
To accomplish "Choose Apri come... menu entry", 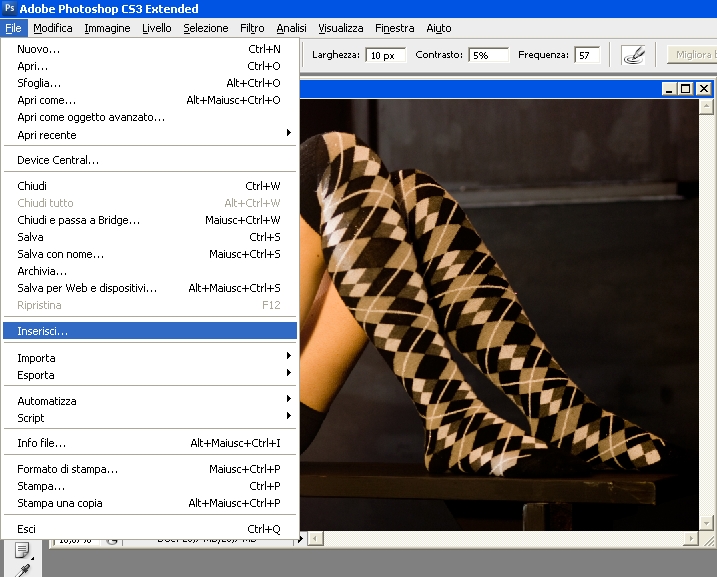I will click(150, 100).
